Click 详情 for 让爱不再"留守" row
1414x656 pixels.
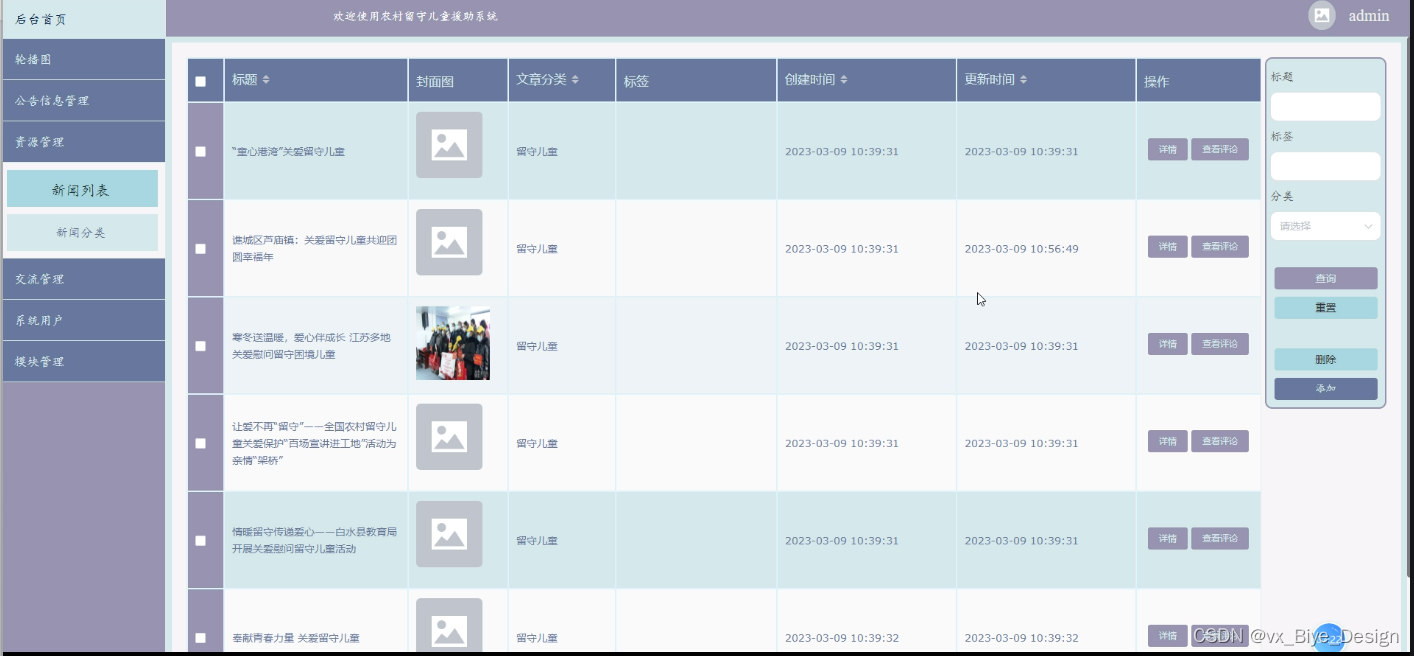pyautogui.click(x=1167, y=441)
